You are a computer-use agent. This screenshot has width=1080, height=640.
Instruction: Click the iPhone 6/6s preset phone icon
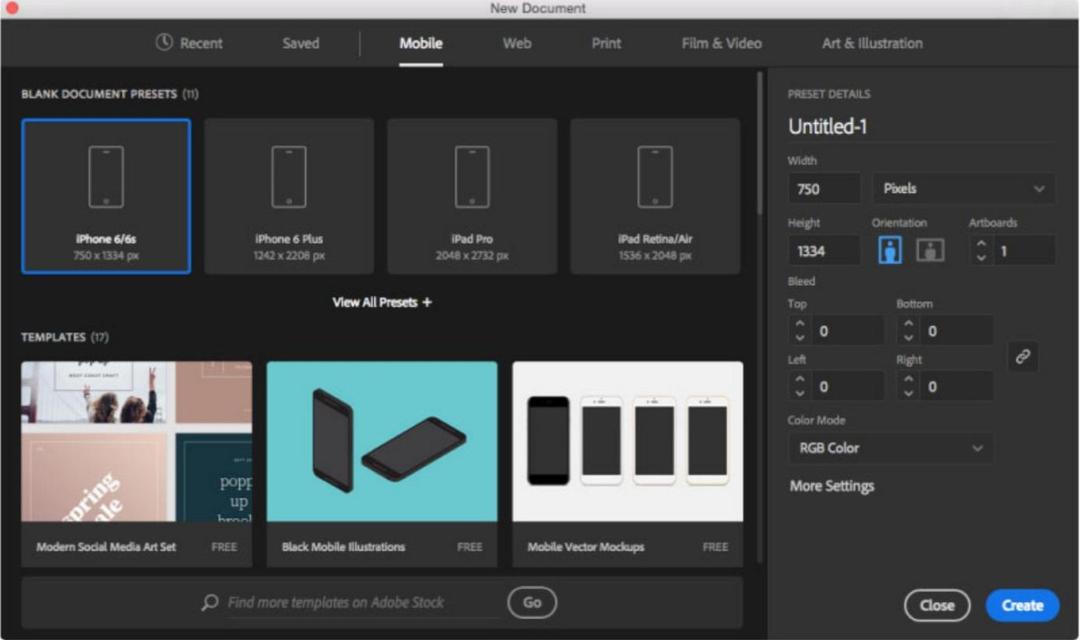[105, 178]
